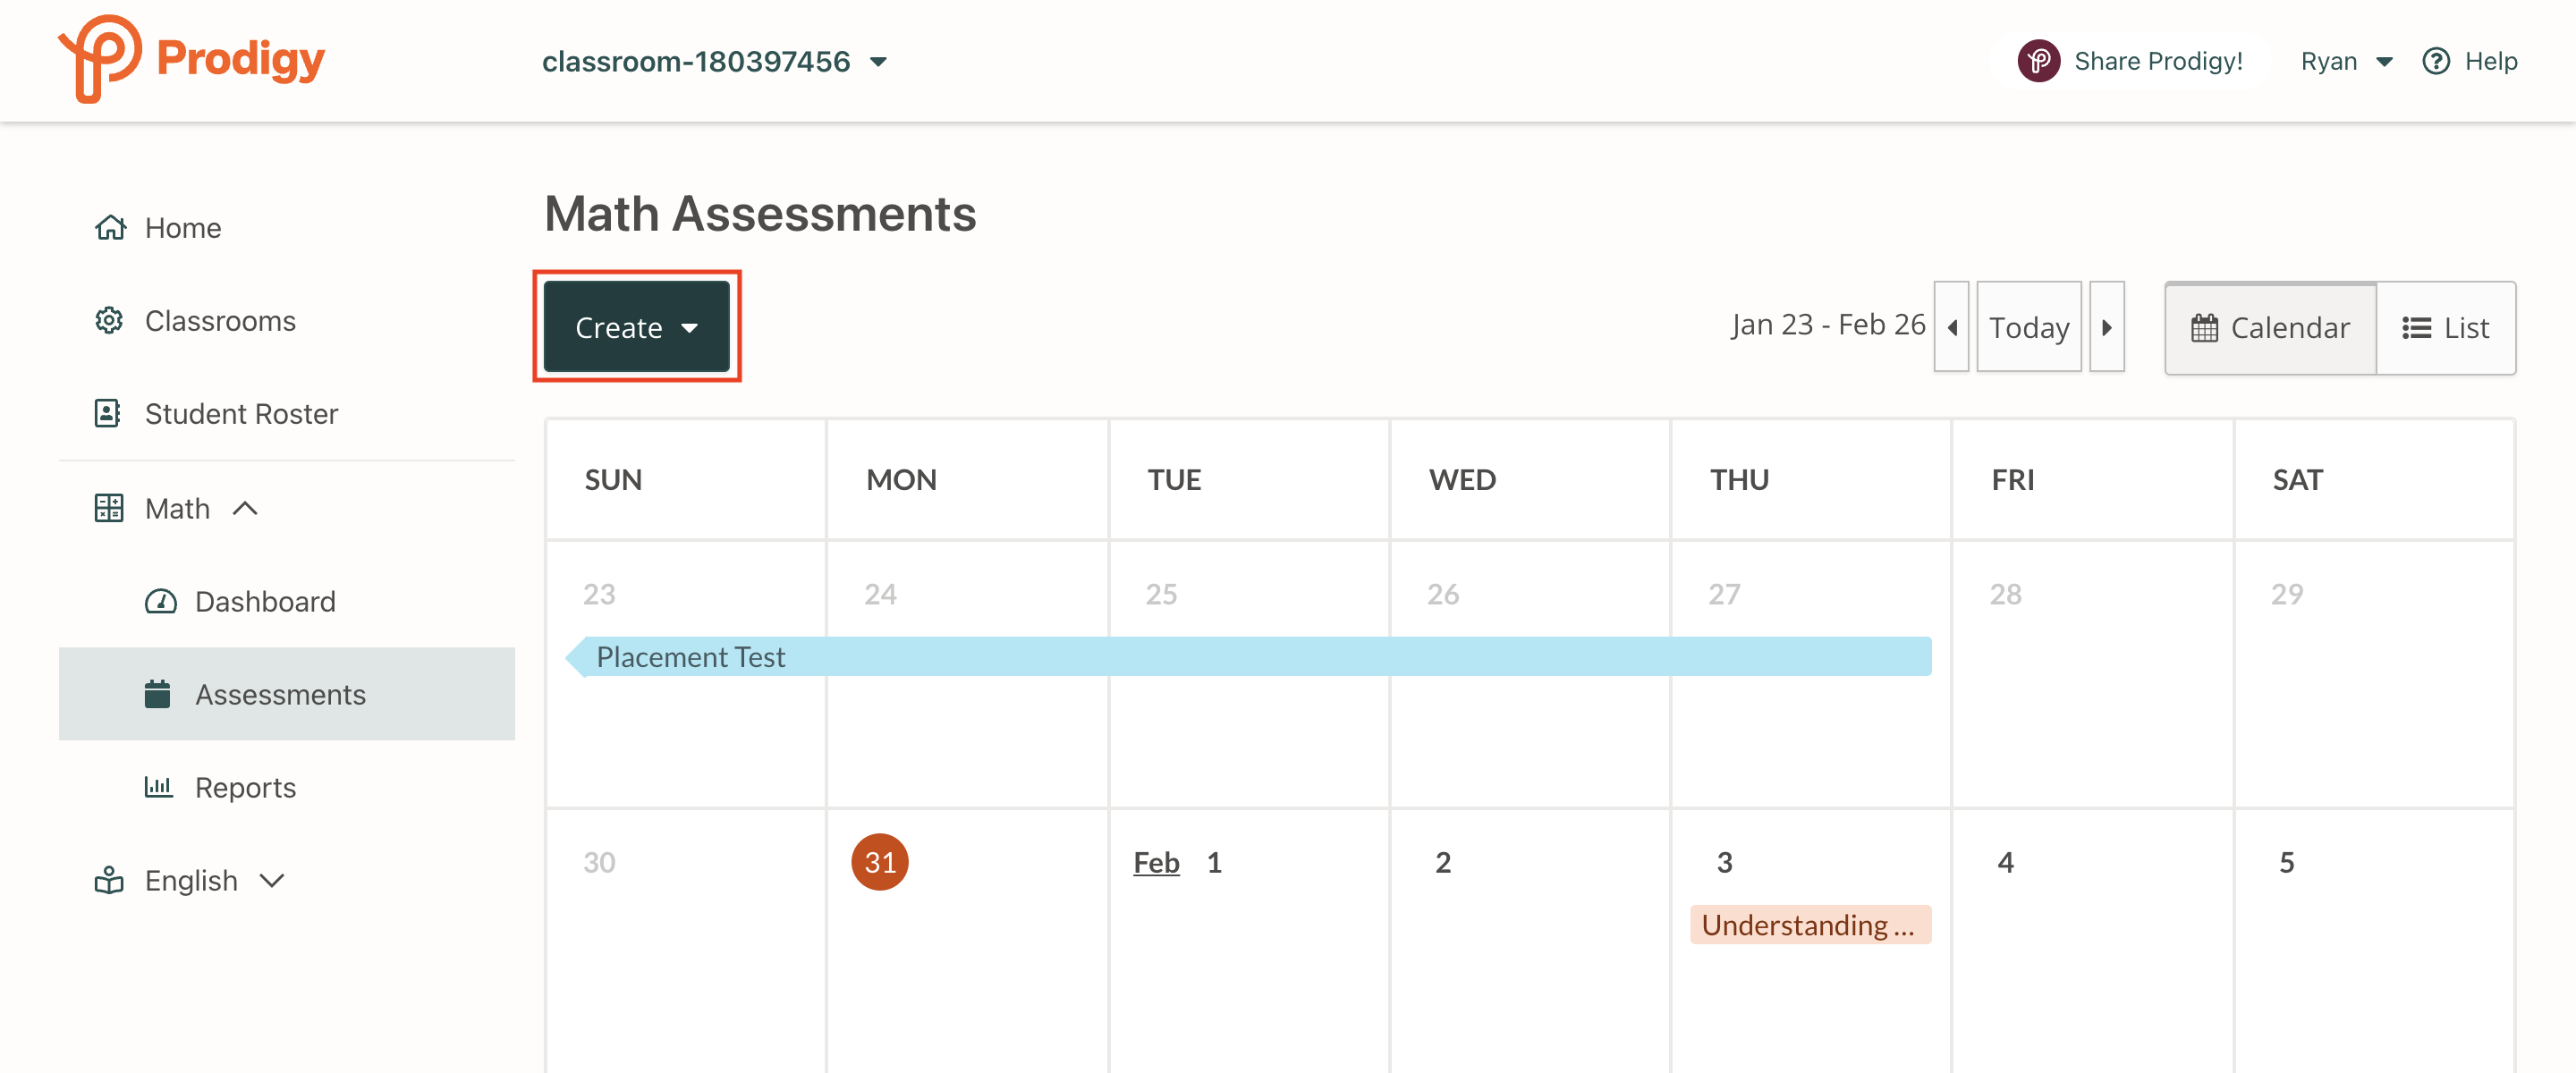Select the Dashboard speedometer icon
The height and width of the screenshot is (1073, 2576).
[x=161, y=601]
